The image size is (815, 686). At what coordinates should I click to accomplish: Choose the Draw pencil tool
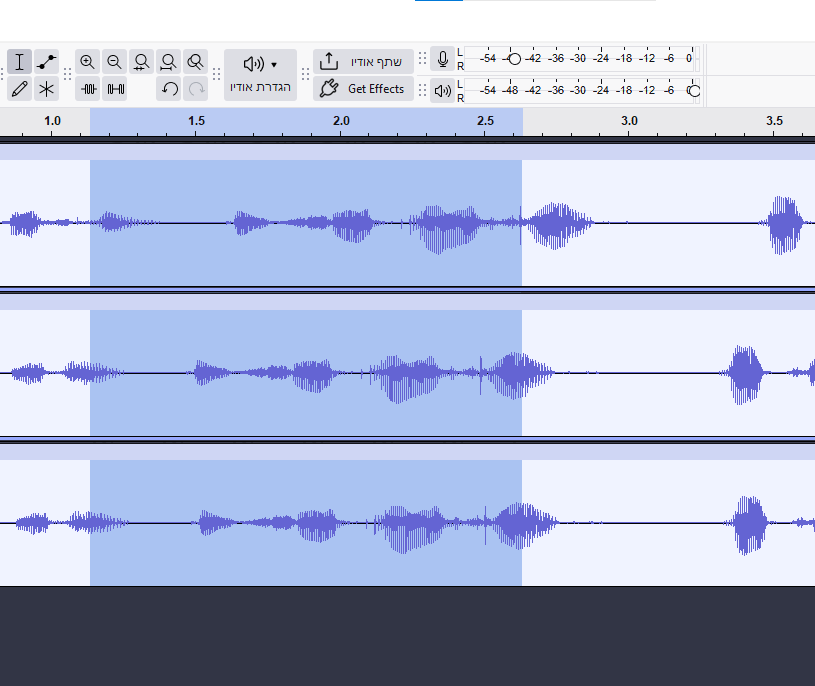pos(20,89)
